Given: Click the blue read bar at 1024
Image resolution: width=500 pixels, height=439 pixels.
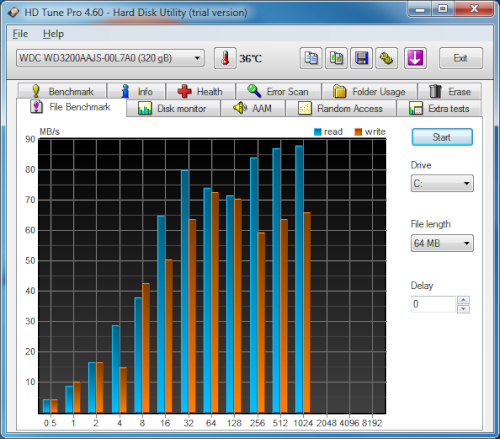Looking at the screenshot, I should click(299, 279).
